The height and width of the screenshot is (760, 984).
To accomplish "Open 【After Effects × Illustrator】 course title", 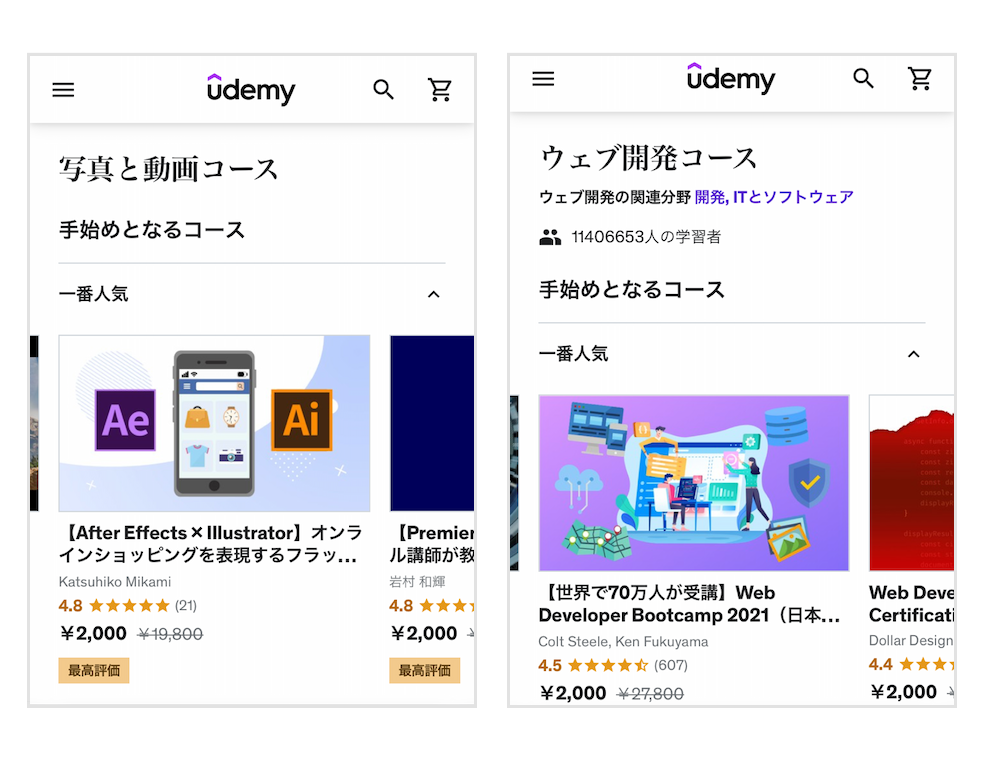I will point(211,543).
